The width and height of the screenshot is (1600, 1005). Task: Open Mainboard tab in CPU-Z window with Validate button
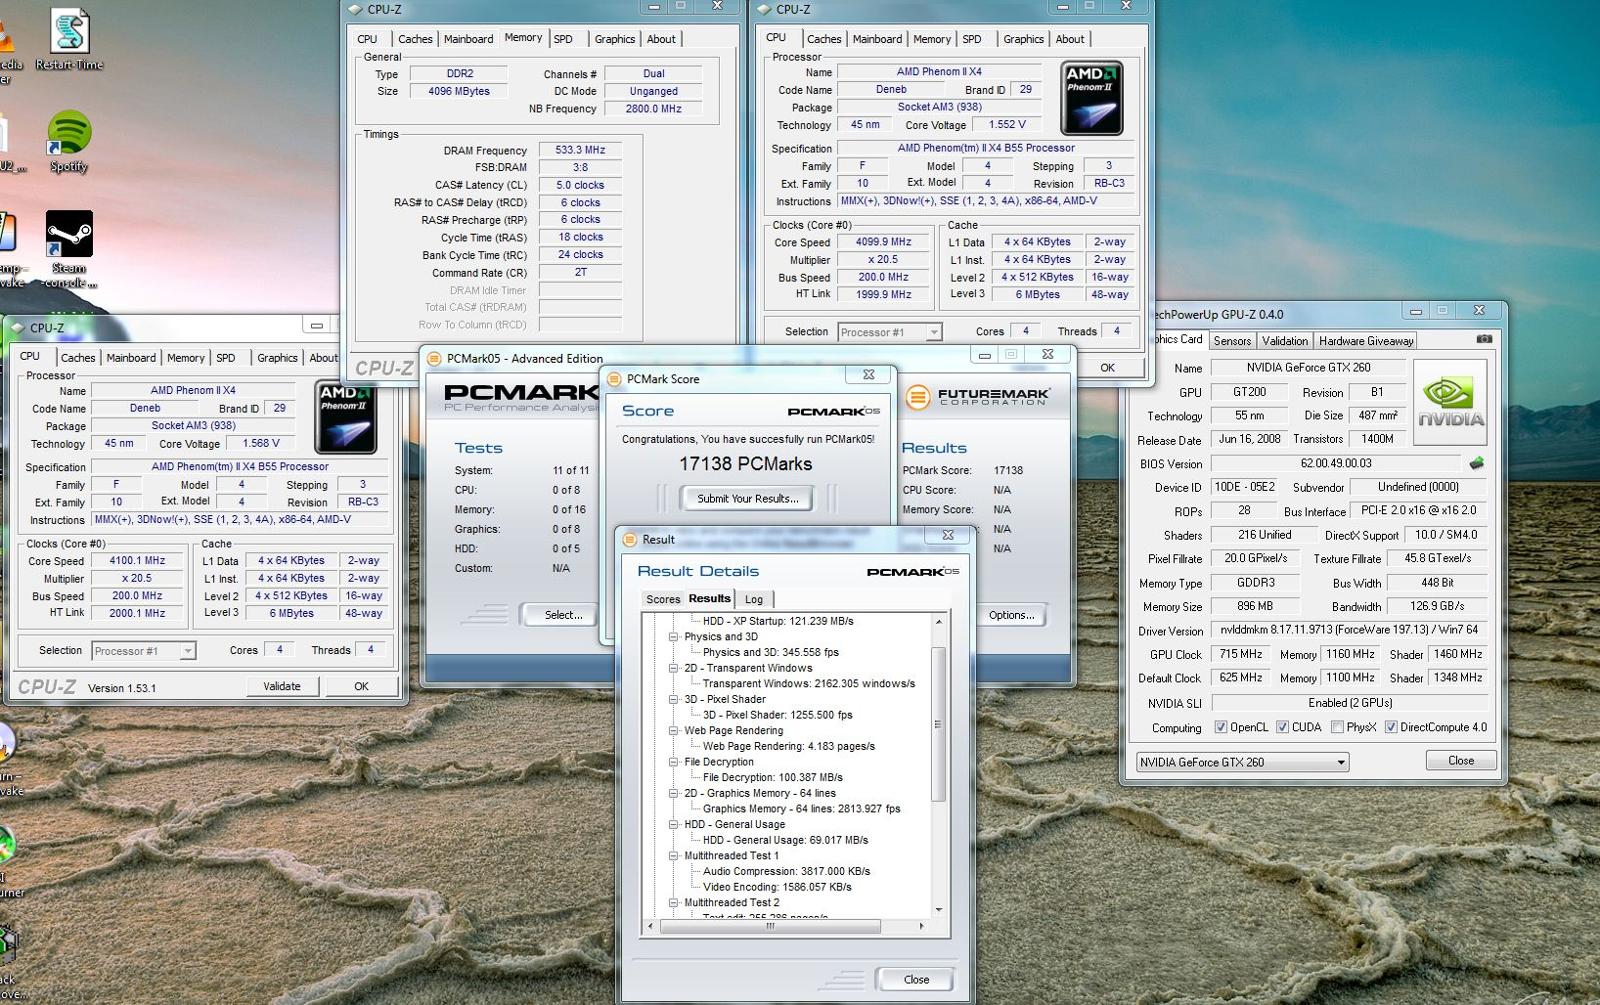[131, 357]
